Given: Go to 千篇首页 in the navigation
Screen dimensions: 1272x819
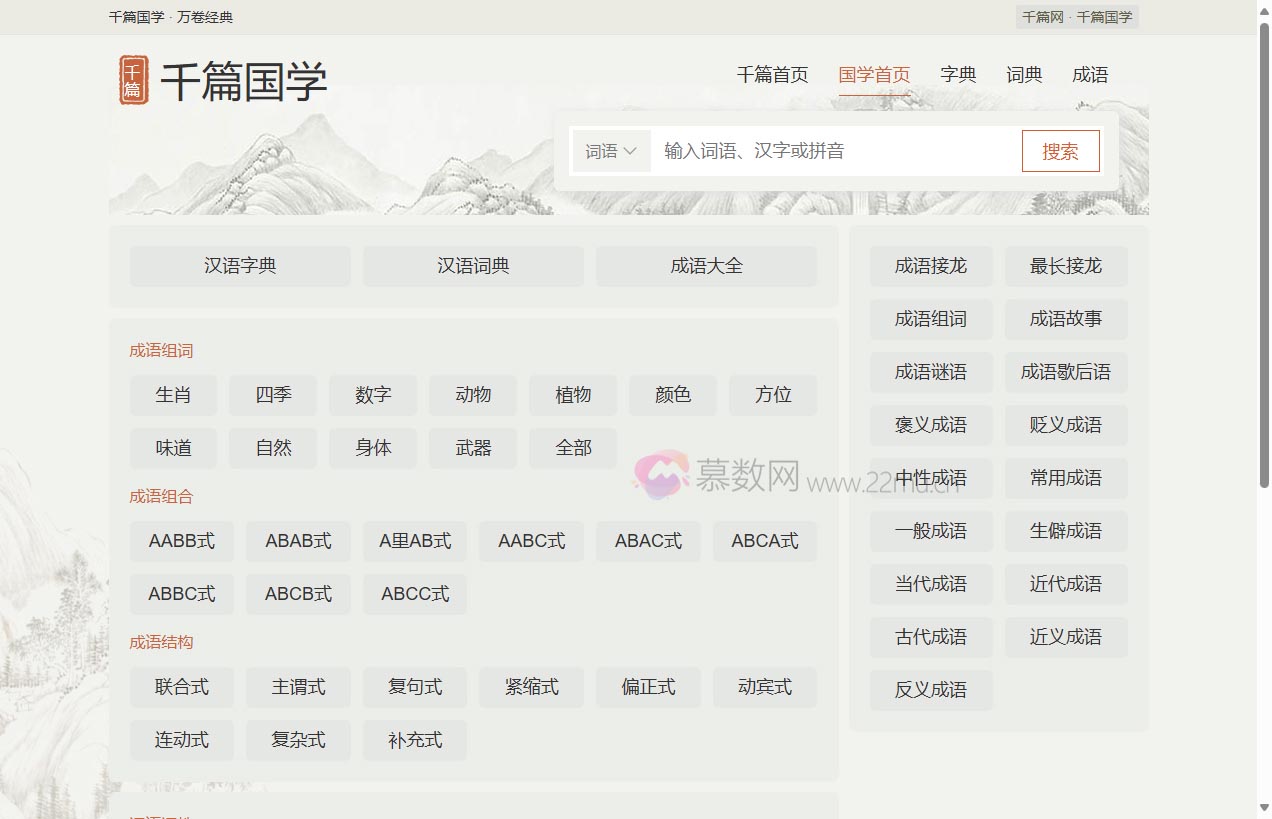Looking at the screenshot, I should [772, 74].
